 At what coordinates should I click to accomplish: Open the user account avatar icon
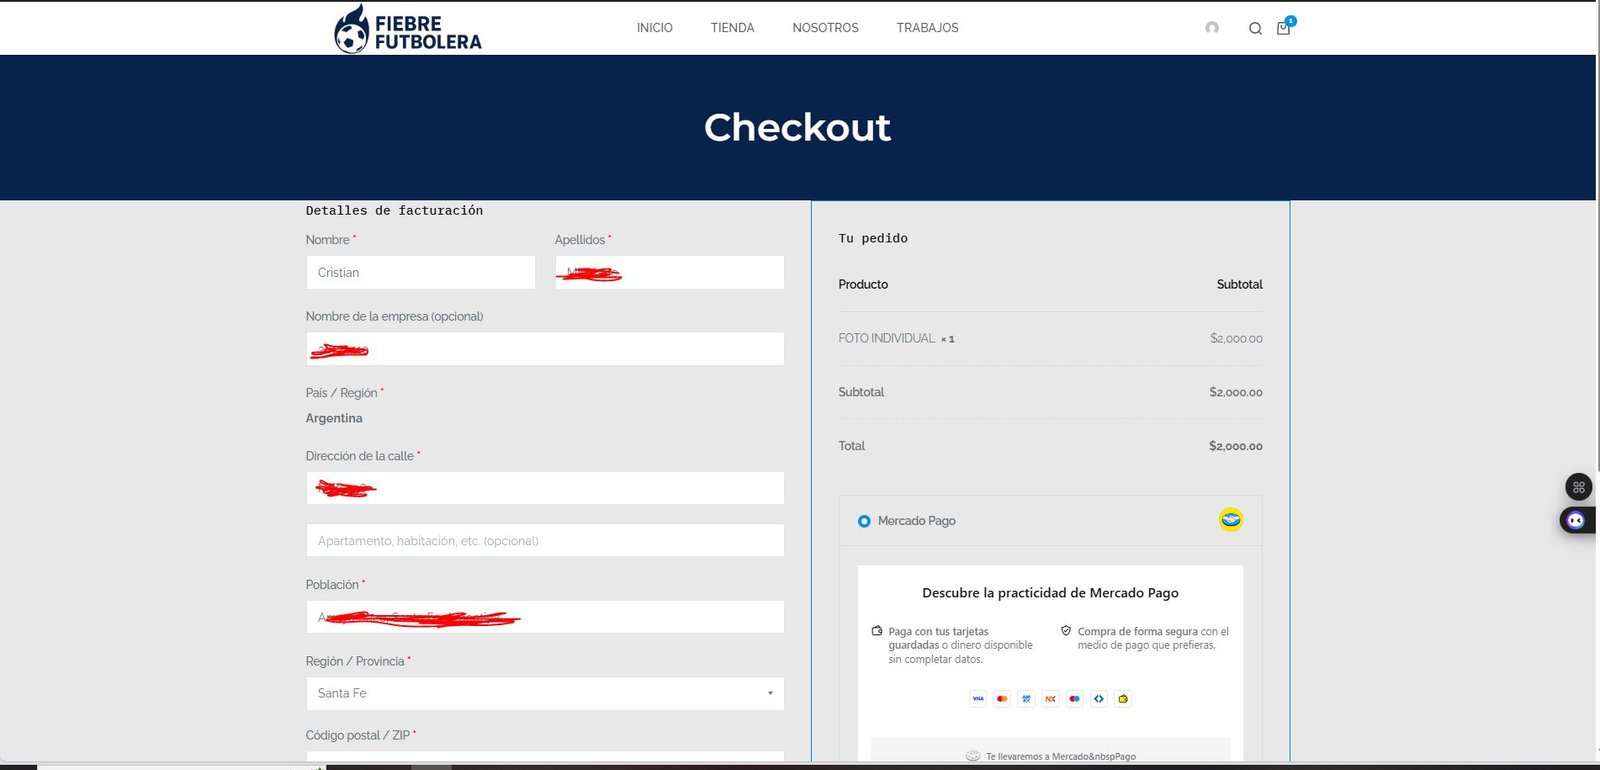pyautogui.click(x=1212, y=28)
